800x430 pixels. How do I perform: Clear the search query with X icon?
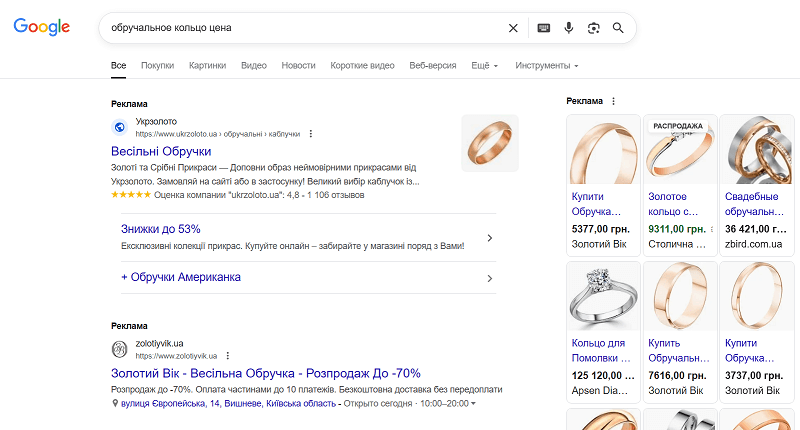coord(513,28)
